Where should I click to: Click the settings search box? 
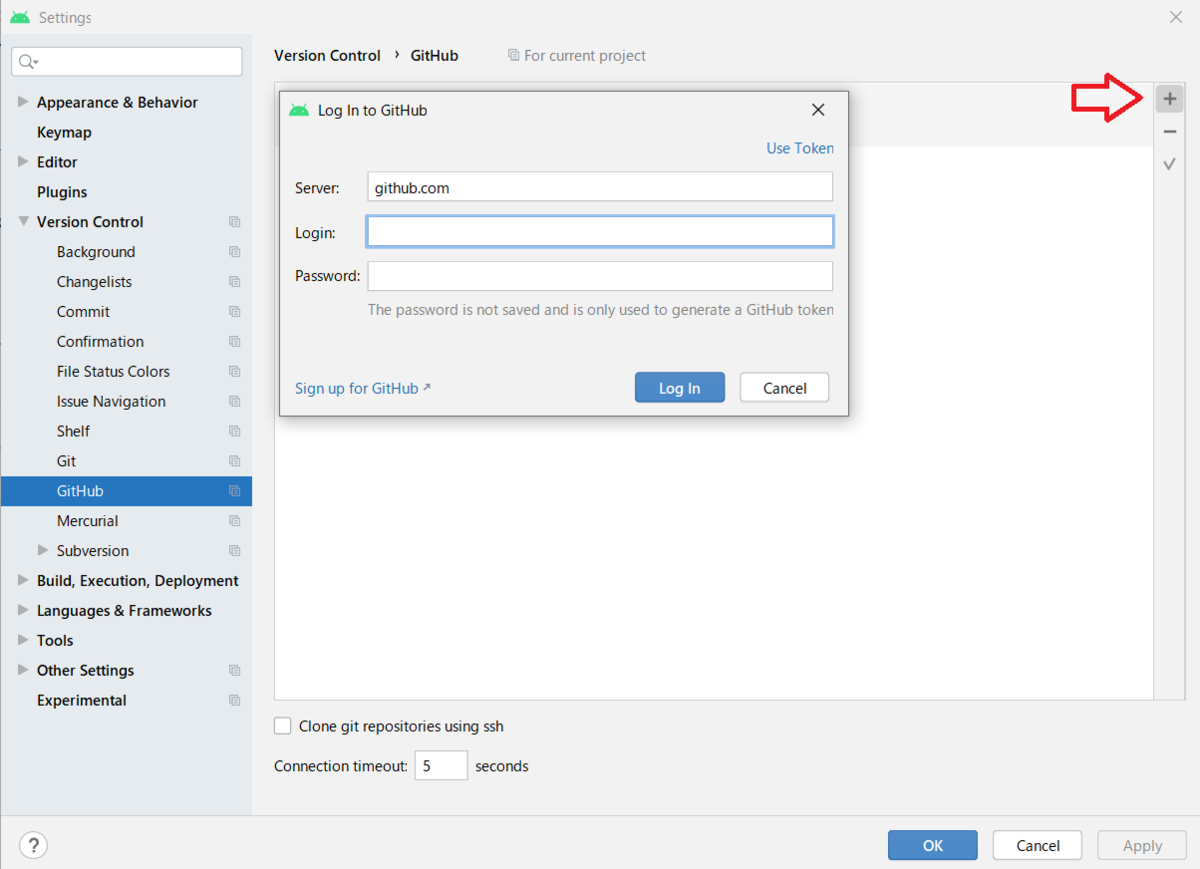click(127, 62)
